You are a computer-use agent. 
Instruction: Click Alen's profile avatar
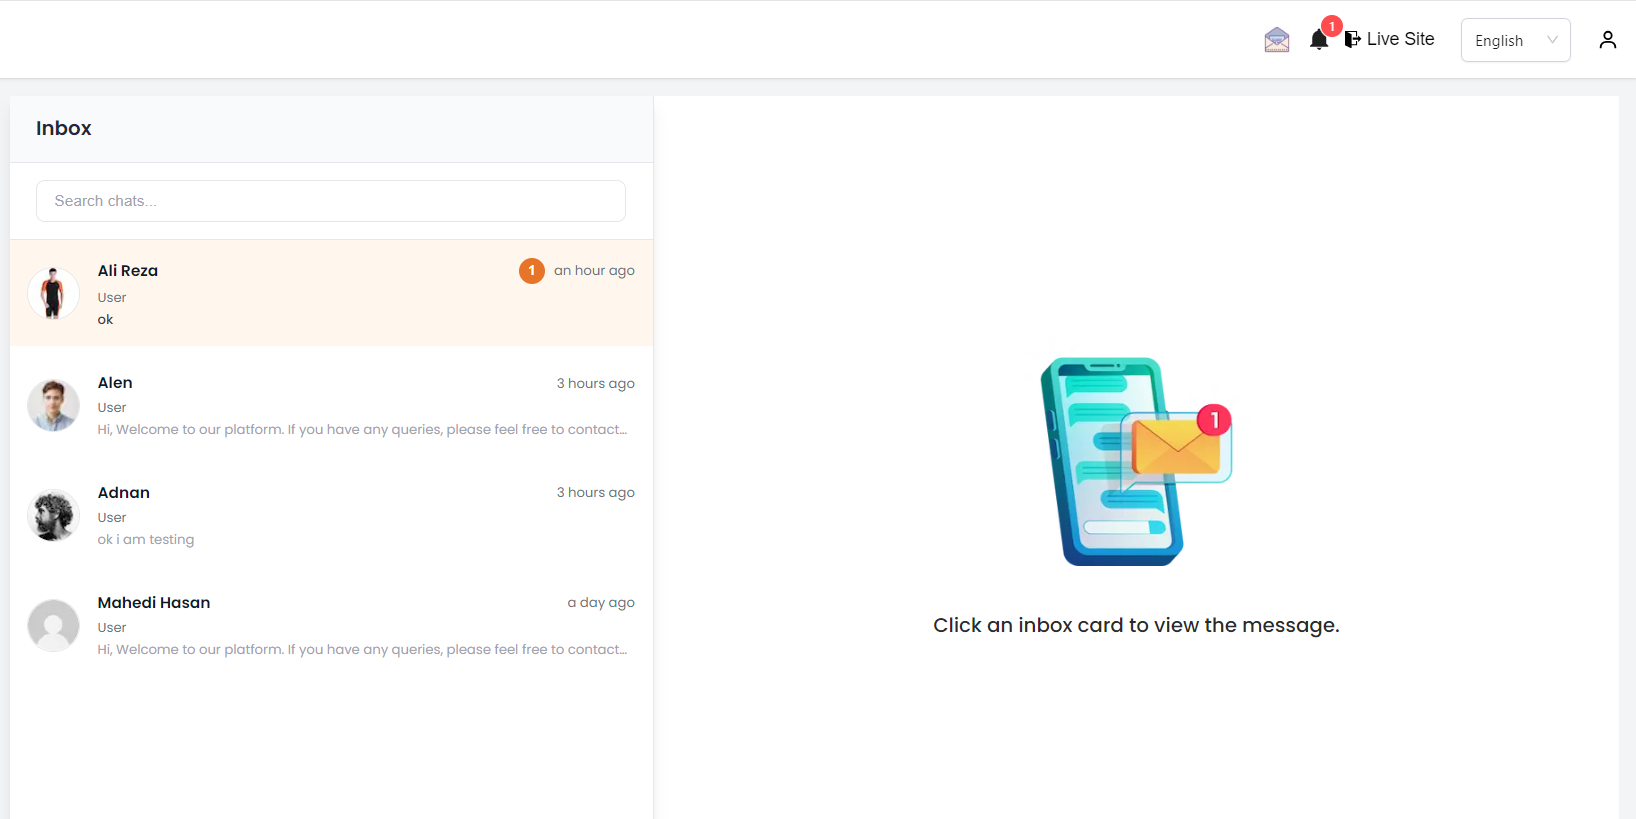pos(53,405)
